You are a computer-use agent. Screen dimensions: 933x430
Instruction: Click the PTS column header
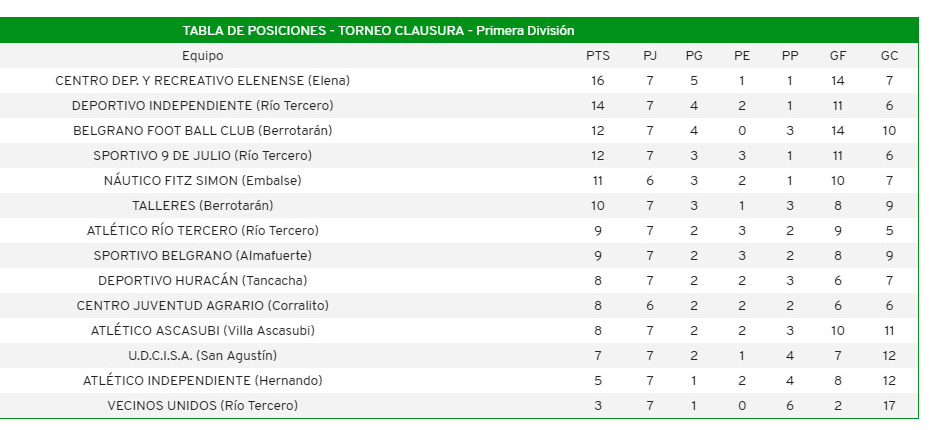point(598,56)
